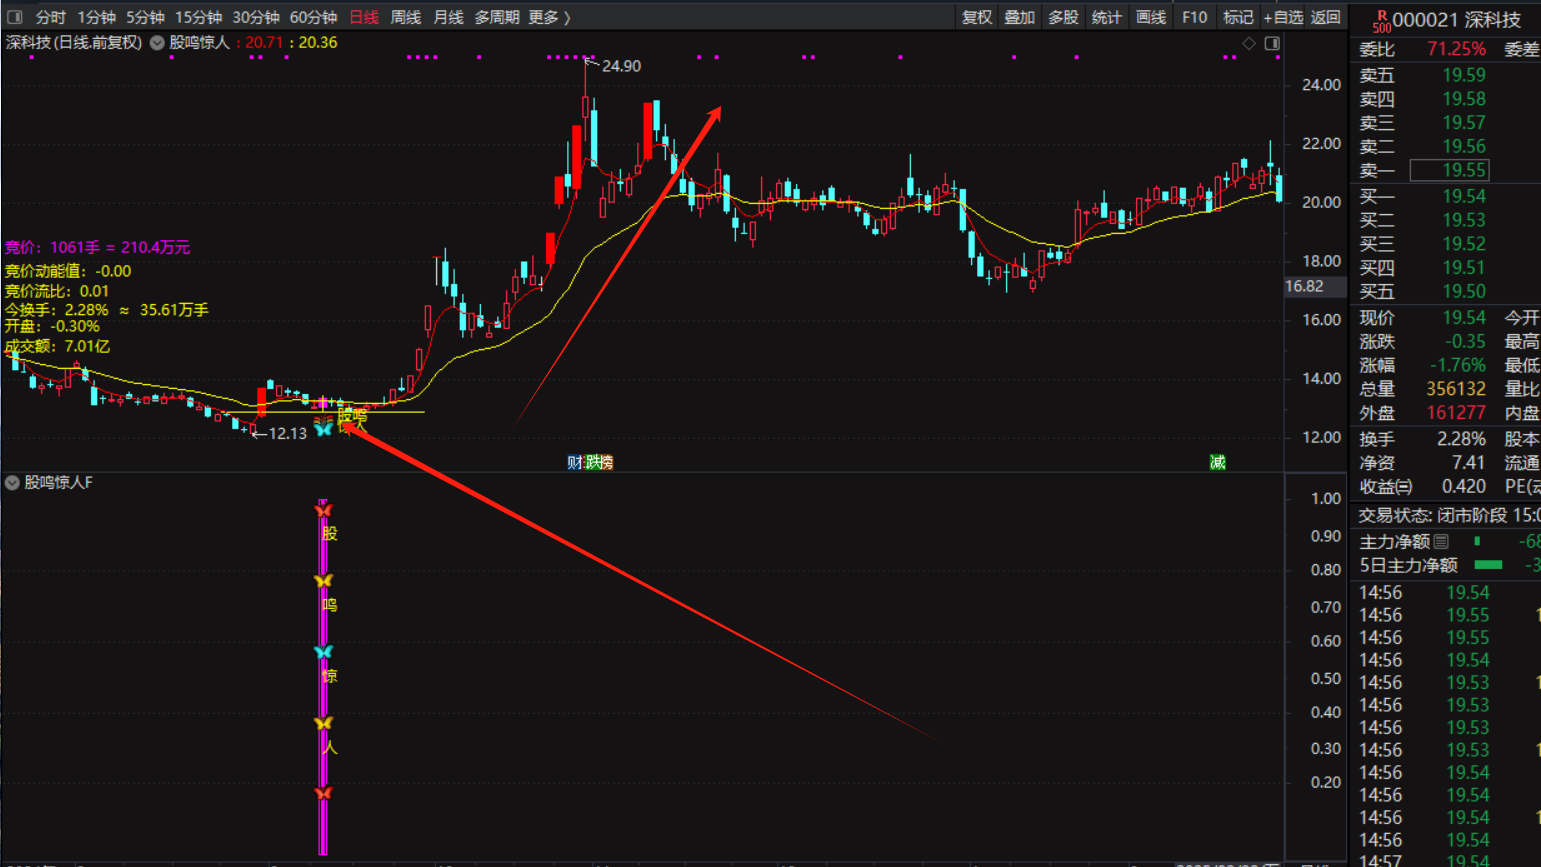1541x867 pixels.
Task: Toggle the left sidebar panel icon
Action: (15, 17)
